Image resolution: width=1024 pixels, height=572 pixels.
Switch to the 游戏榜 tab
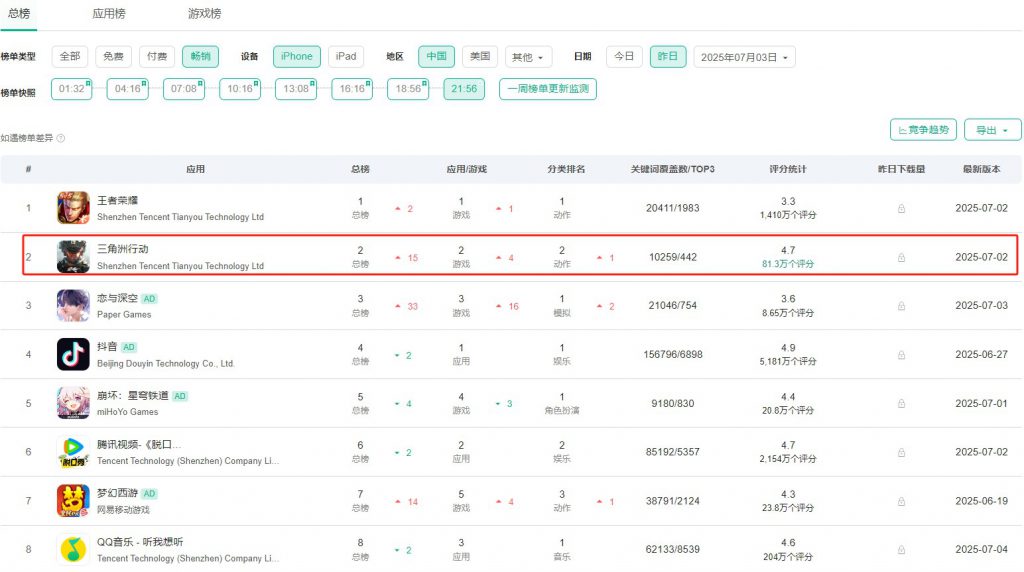[204, 14]
